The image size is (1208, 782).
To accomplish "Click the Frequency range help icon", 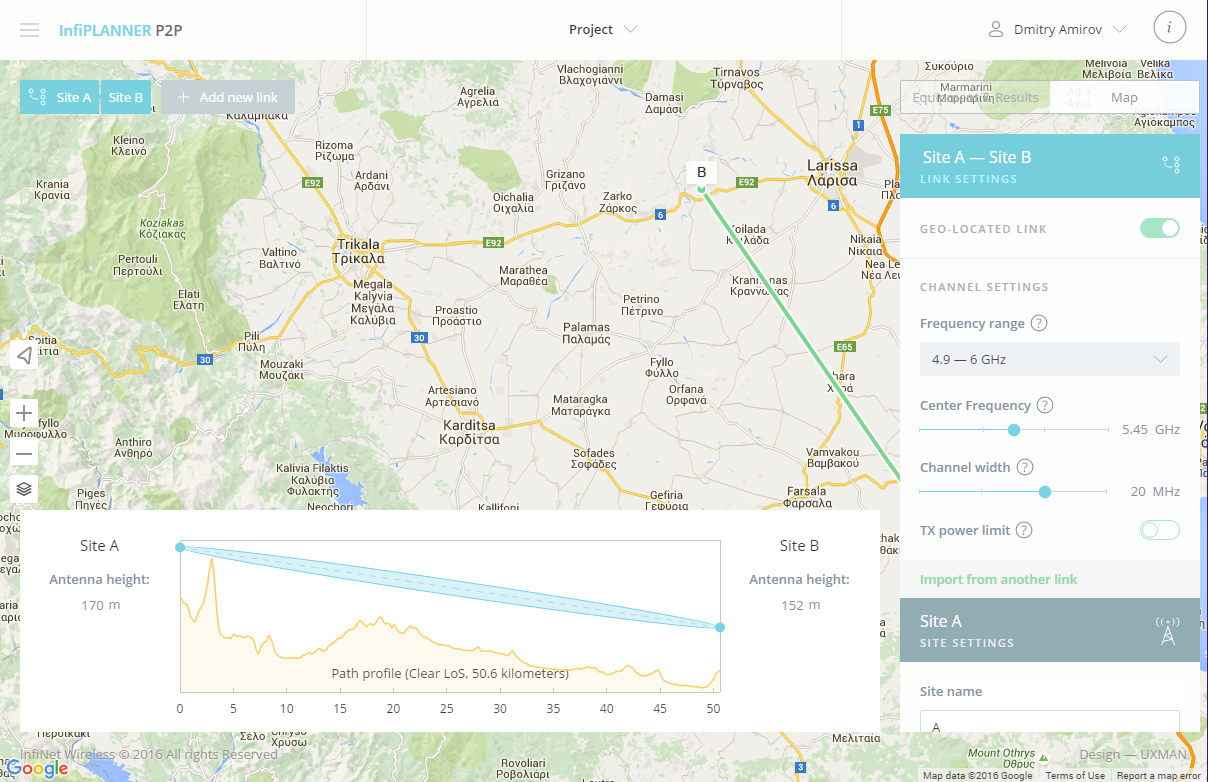I will coord(1039,324).
